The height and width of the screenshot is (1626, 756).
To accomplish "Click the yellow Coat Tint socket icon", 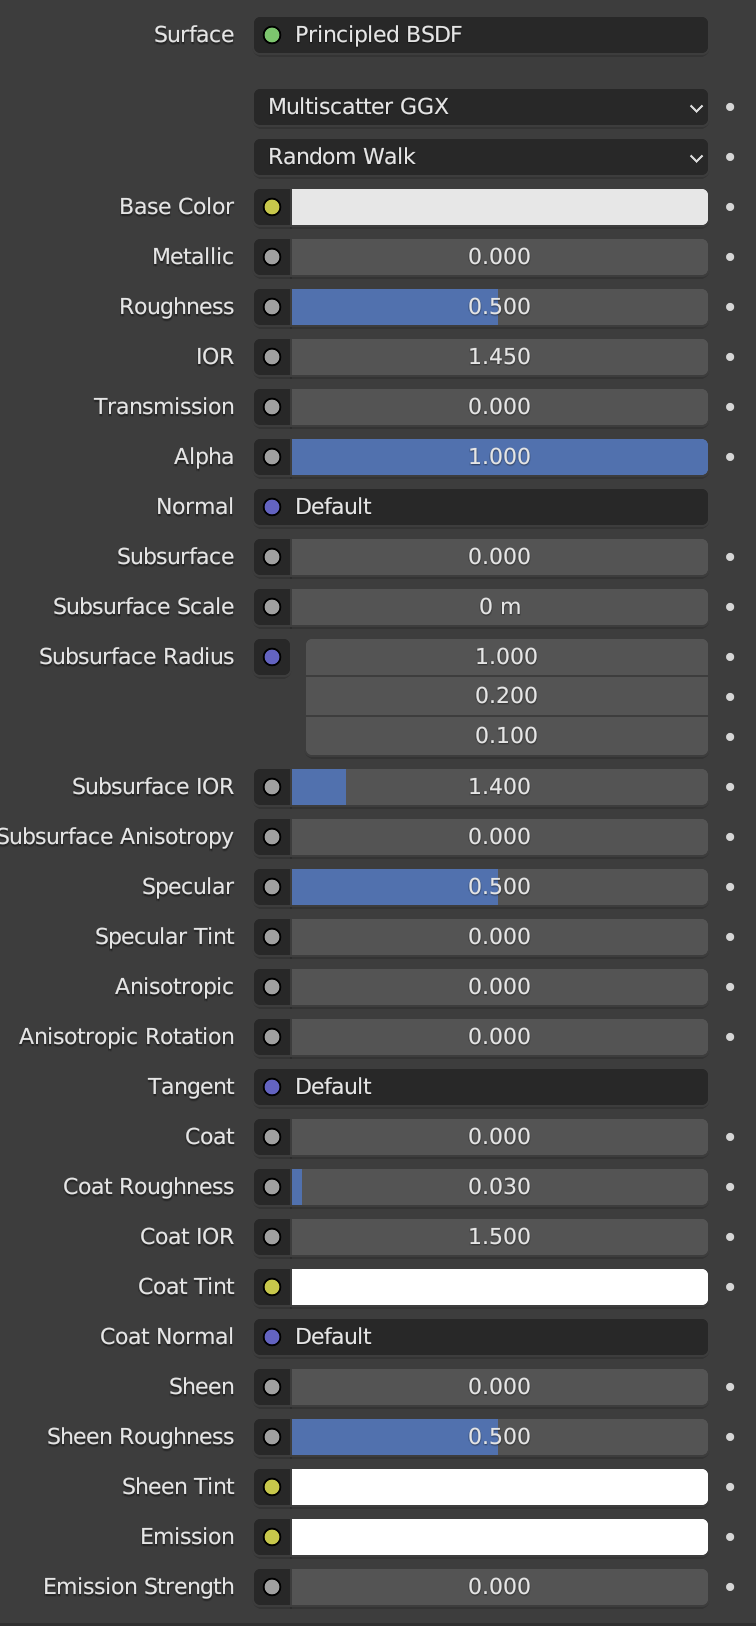I will click(272, 1287).
